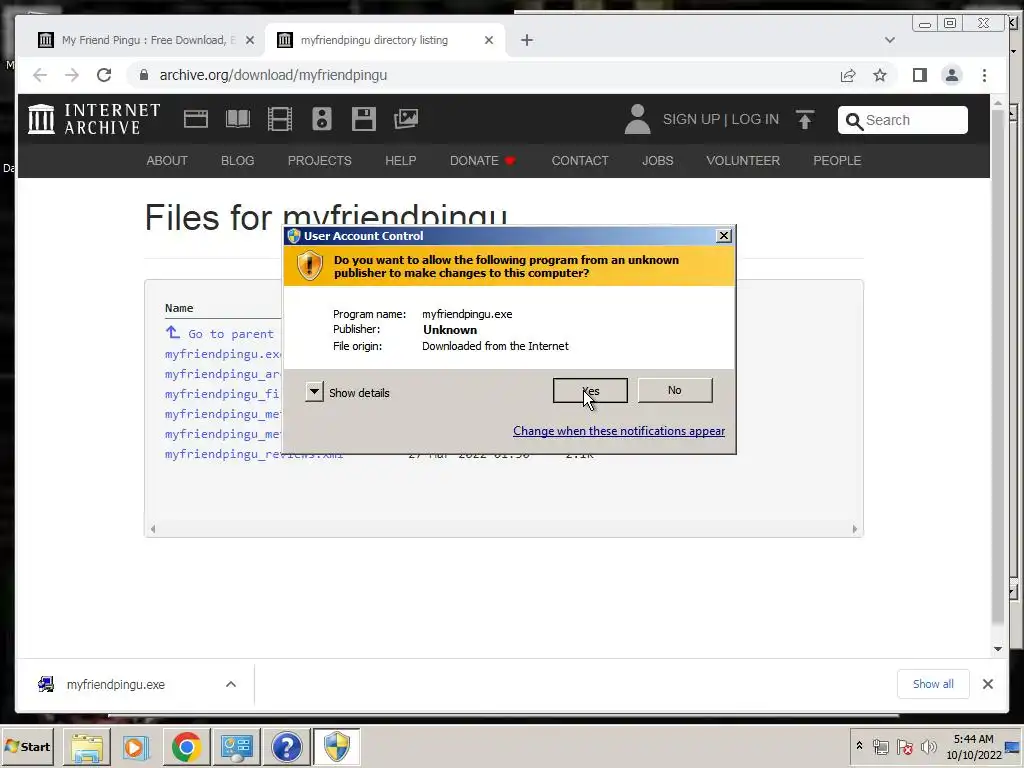This screenshot has height=768, width=1024.
Task: Open a new browser tab
Action: click(527, 40)
